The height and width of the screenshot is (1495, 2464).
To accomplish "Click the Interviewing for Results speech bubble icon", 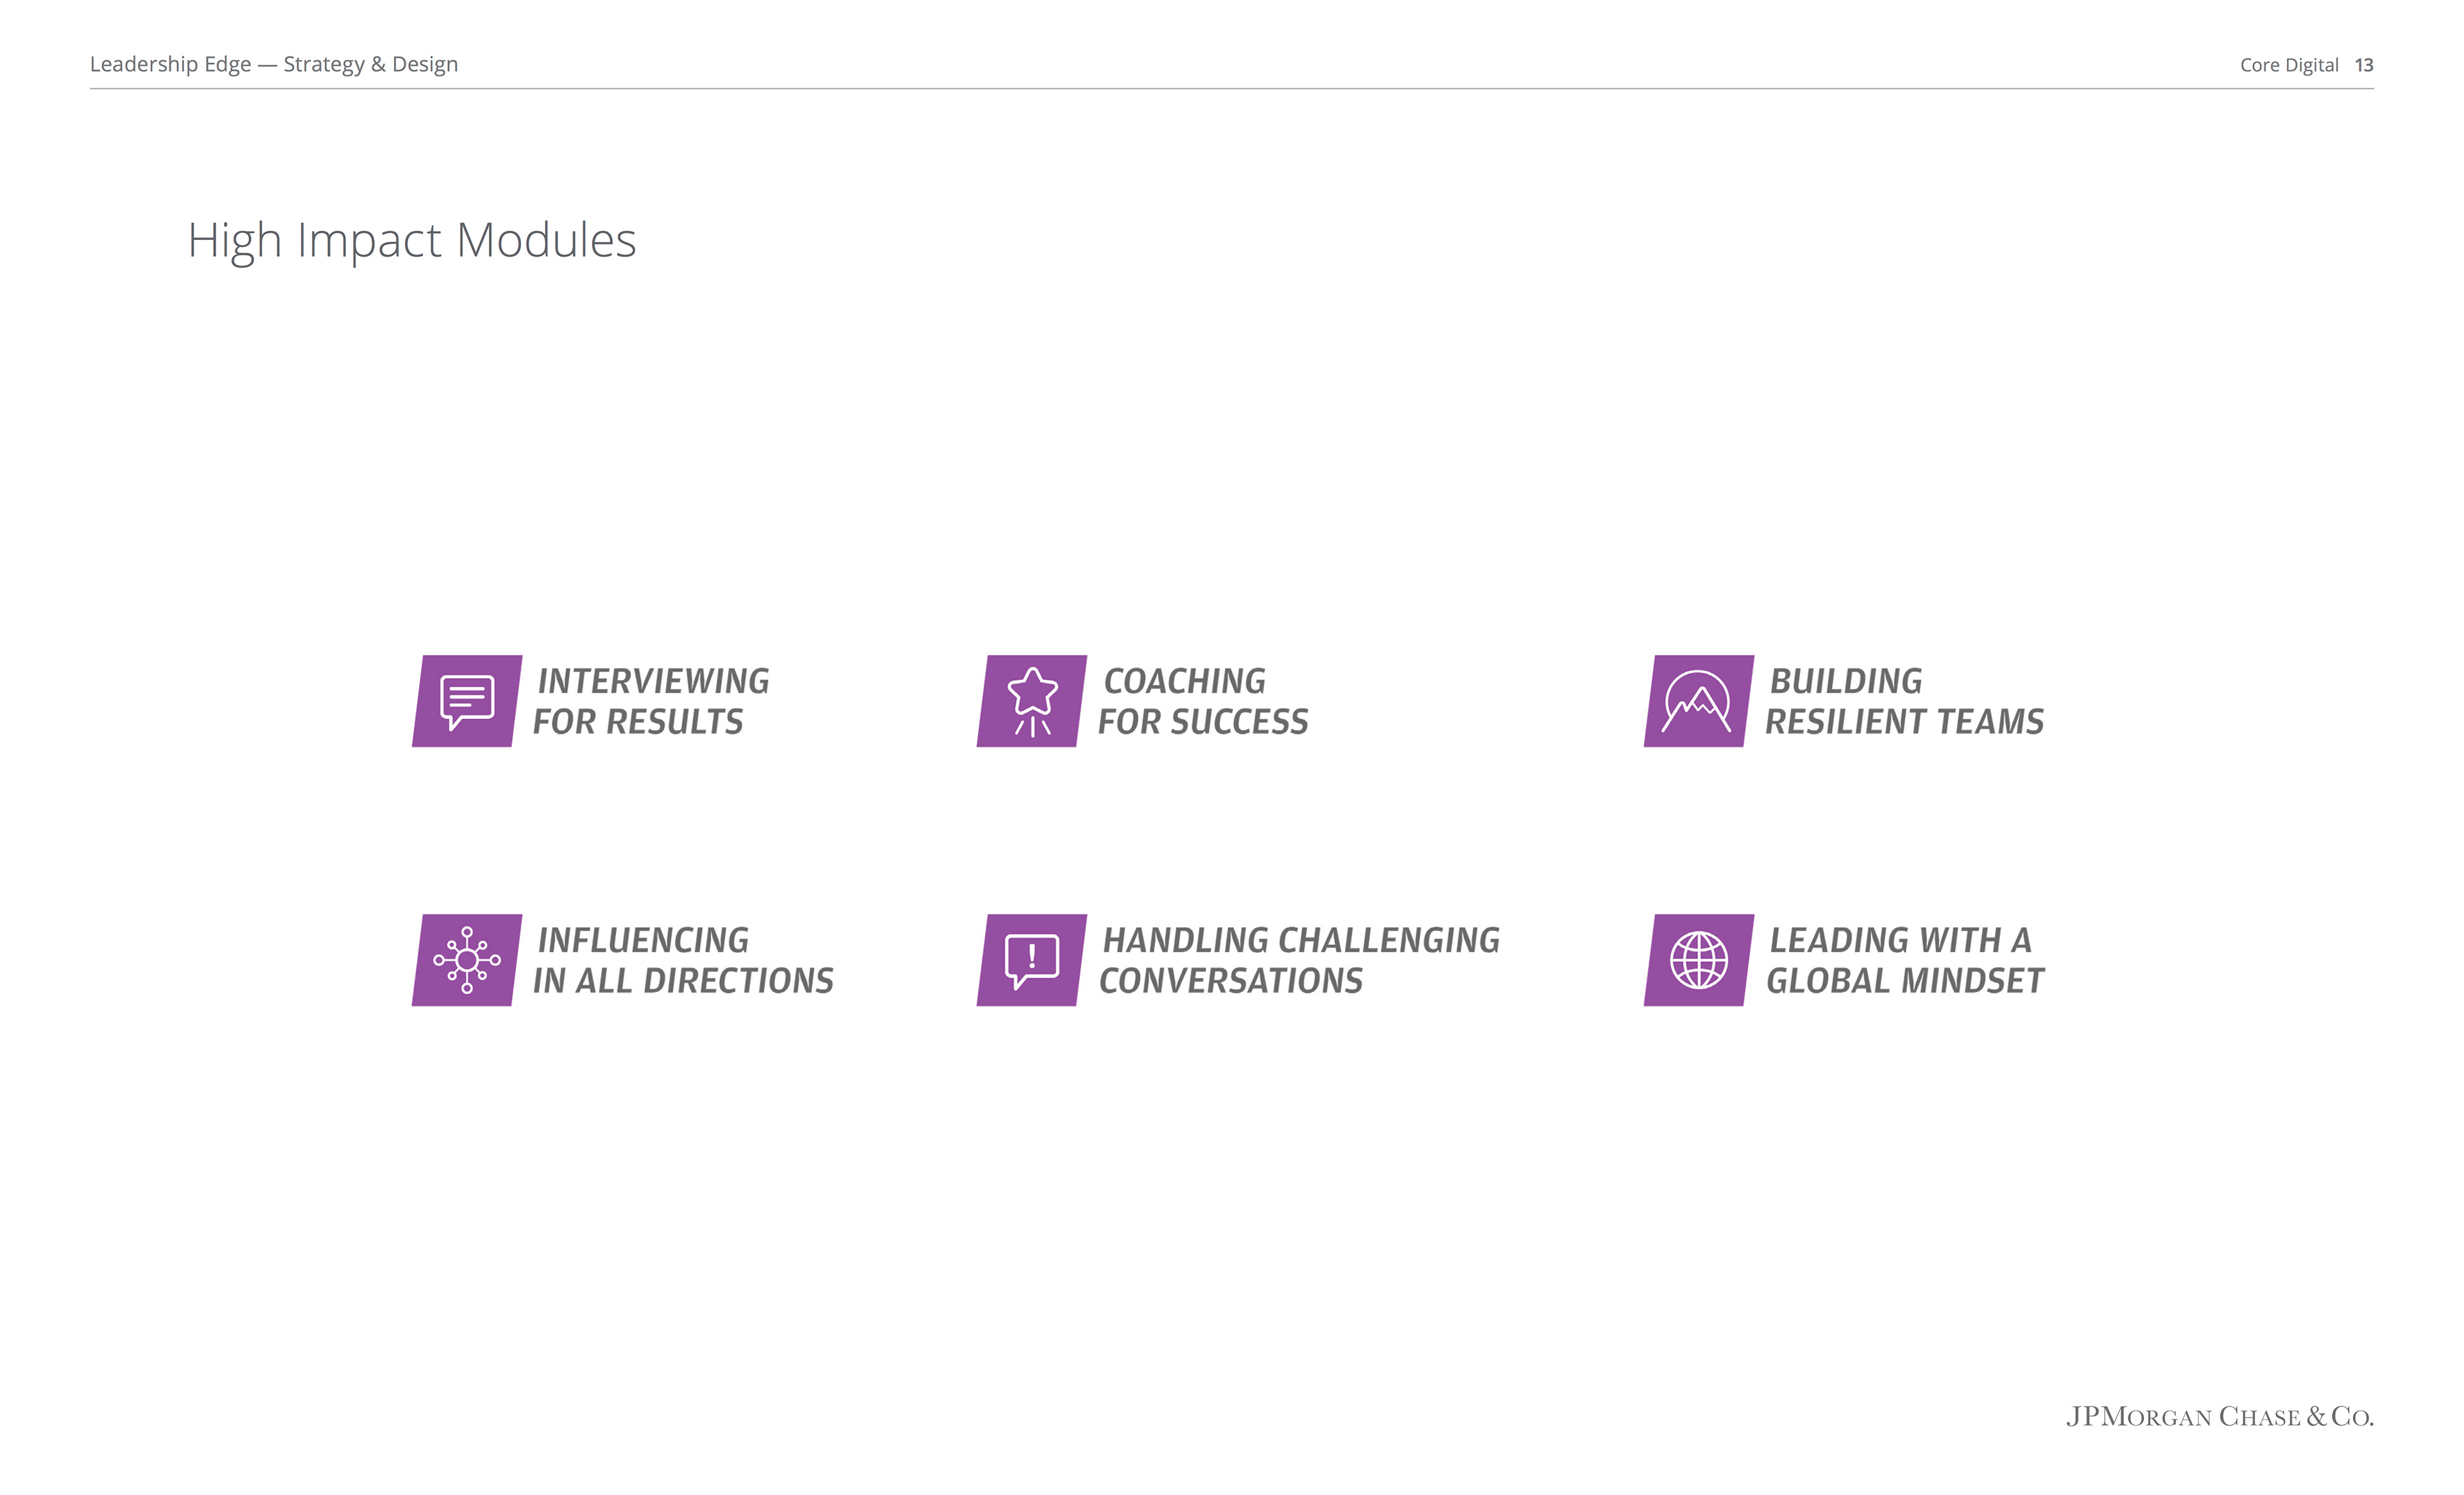I will [467, 701].
